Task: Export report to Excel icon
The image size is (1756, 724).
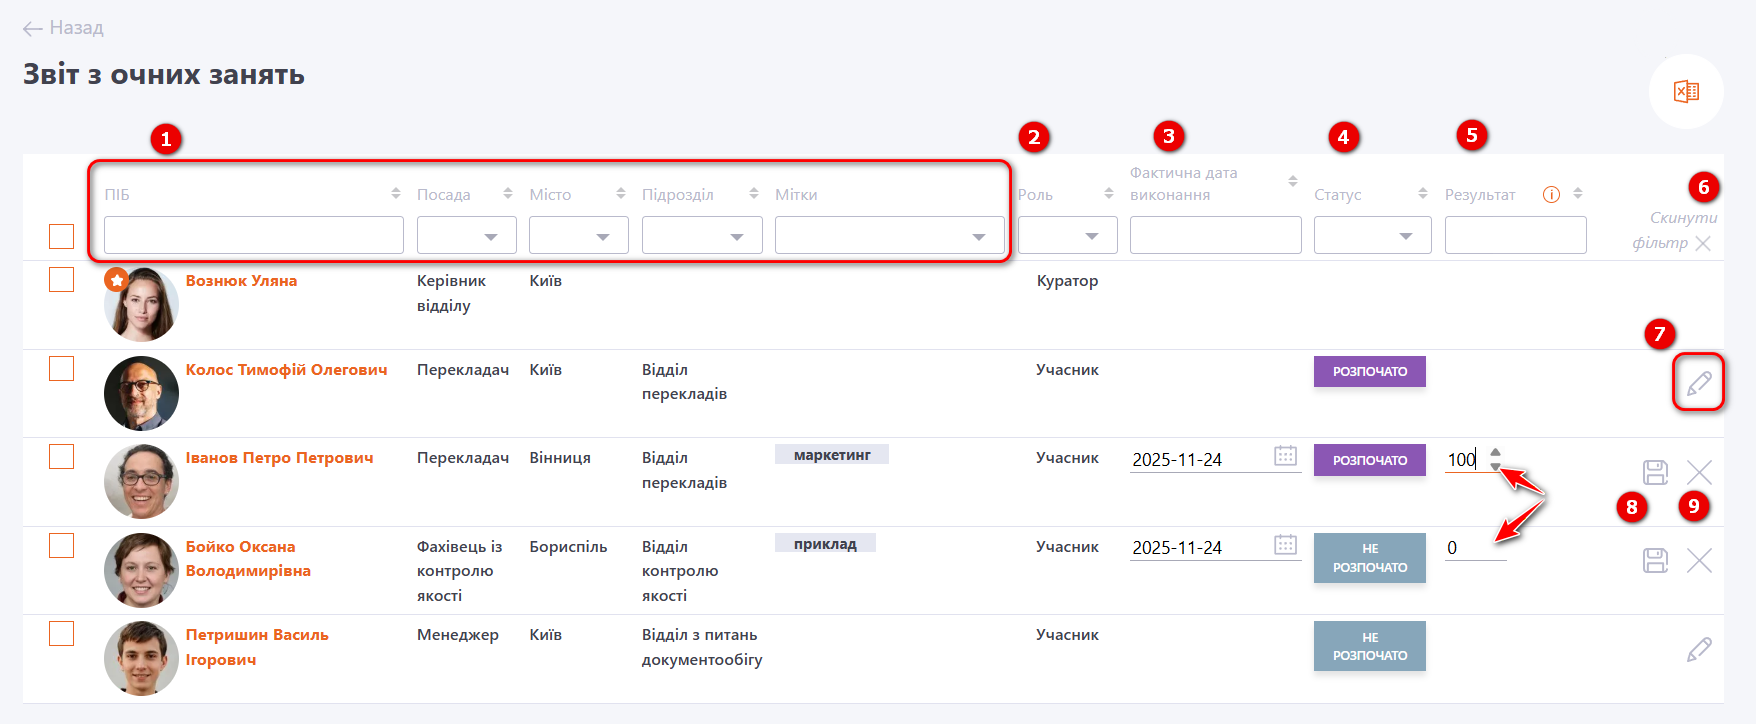Action: coord(1686,91)
